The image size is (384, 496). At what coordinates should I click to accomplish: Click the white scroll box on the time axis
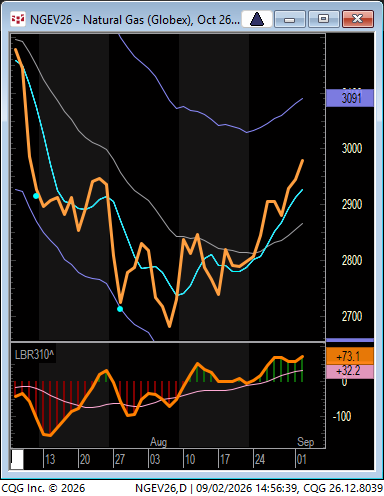[17, 459]
